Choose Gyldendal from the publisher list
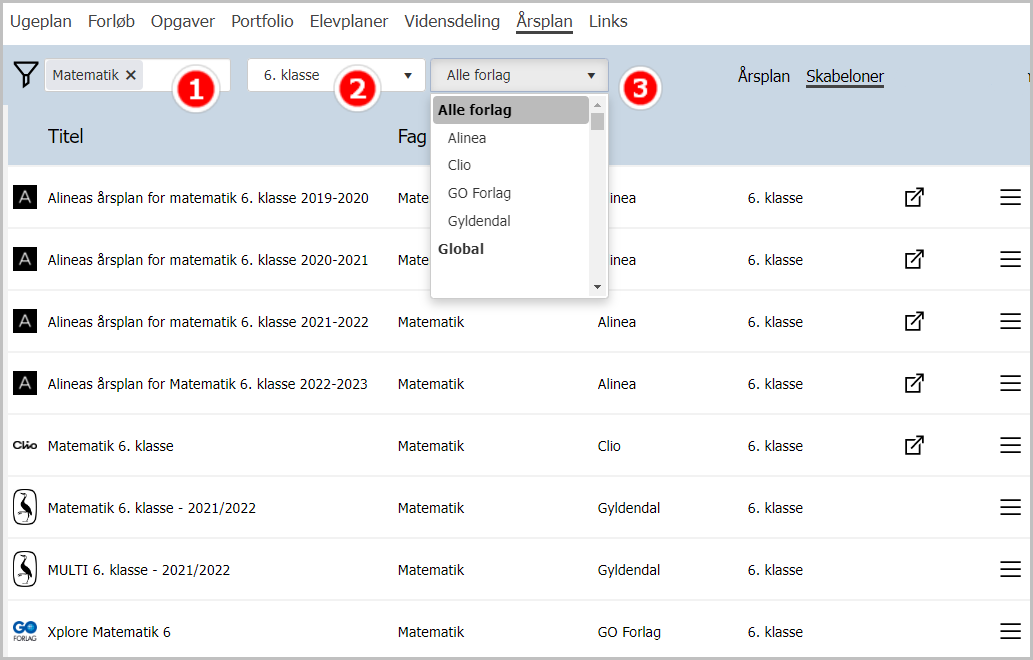Image resolution: width=1033 pixels, height=660 pixels. tap(479, 221)
